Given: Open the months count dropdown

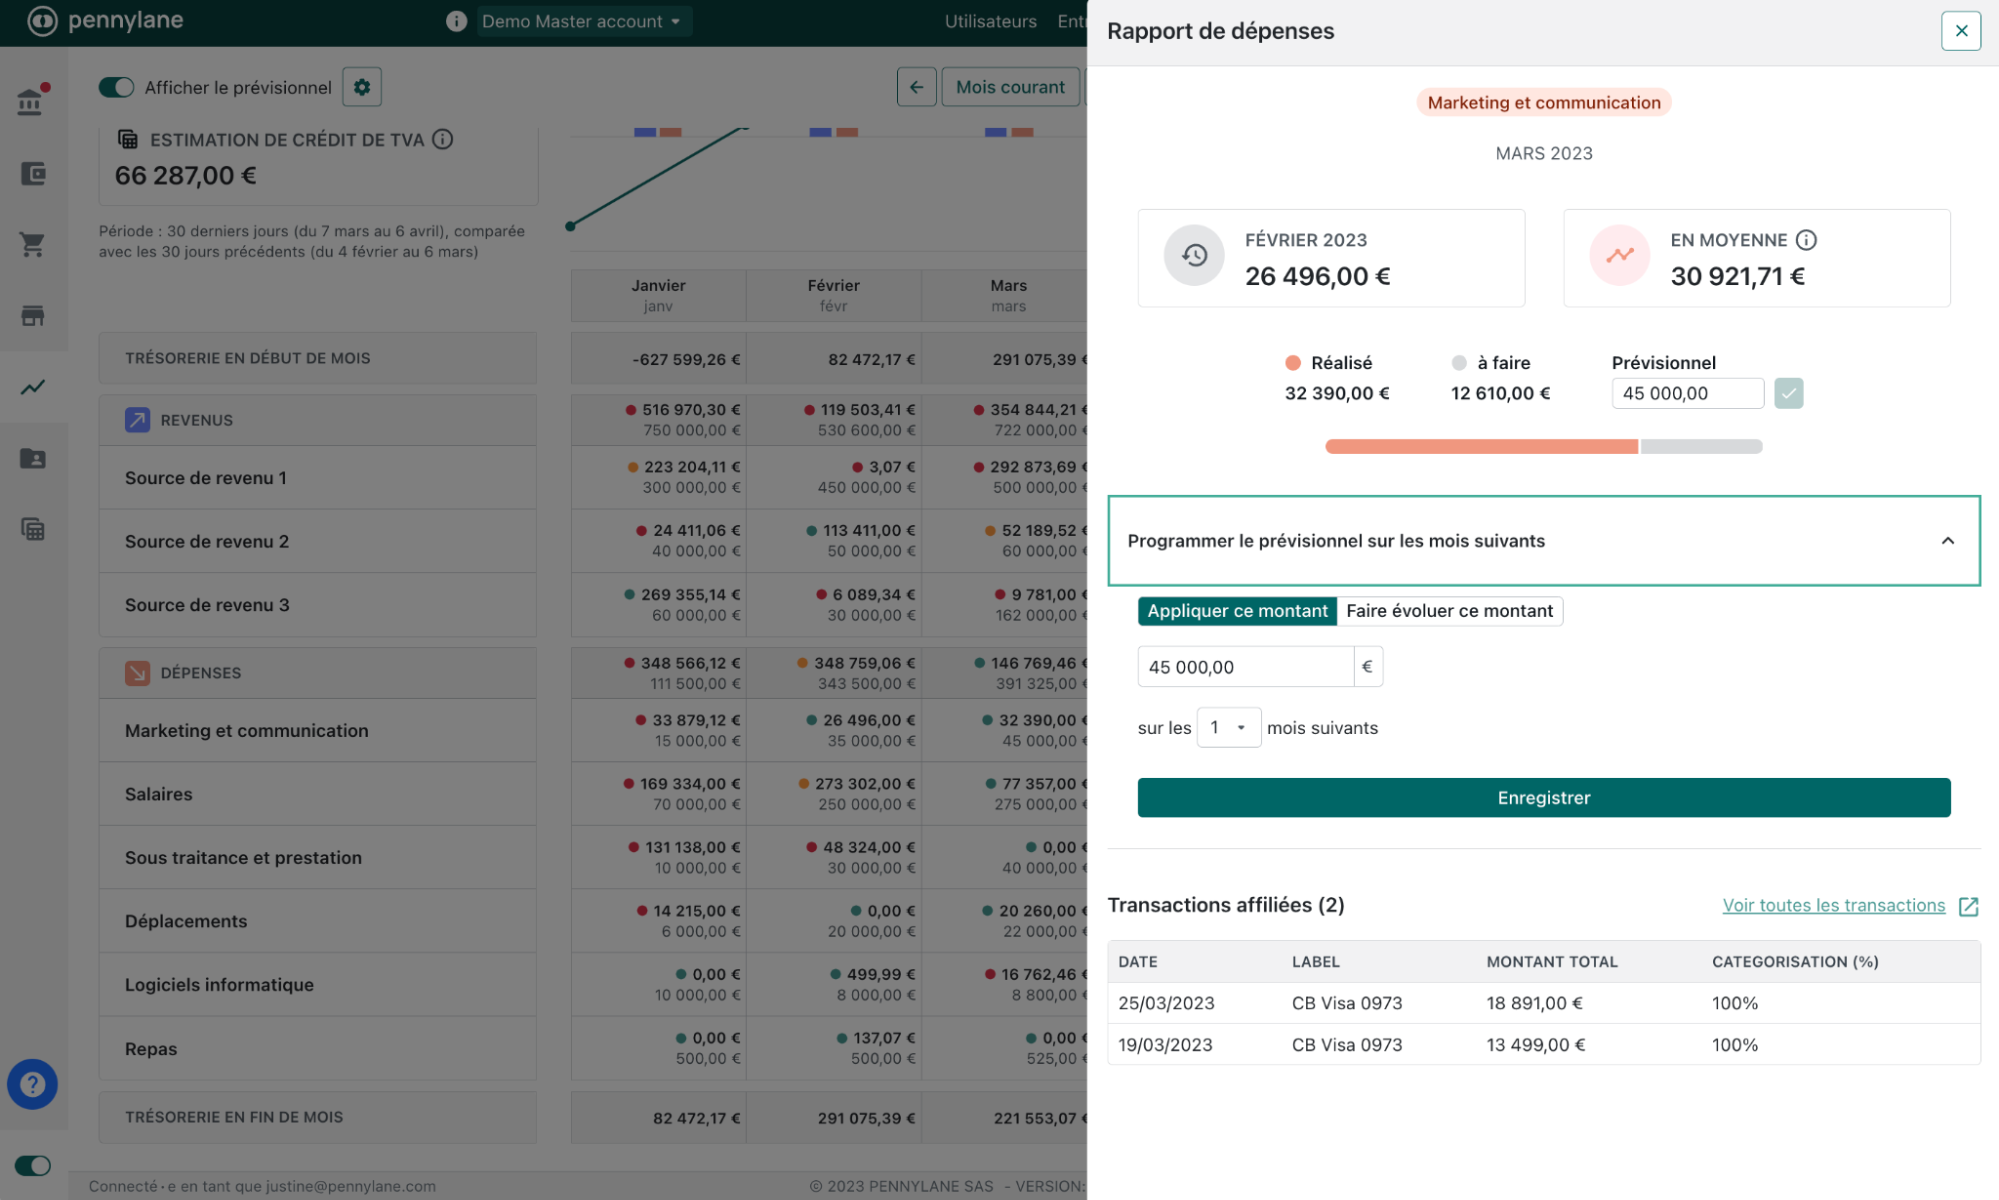Looking at the screenshot, I should click(1228, 728).
